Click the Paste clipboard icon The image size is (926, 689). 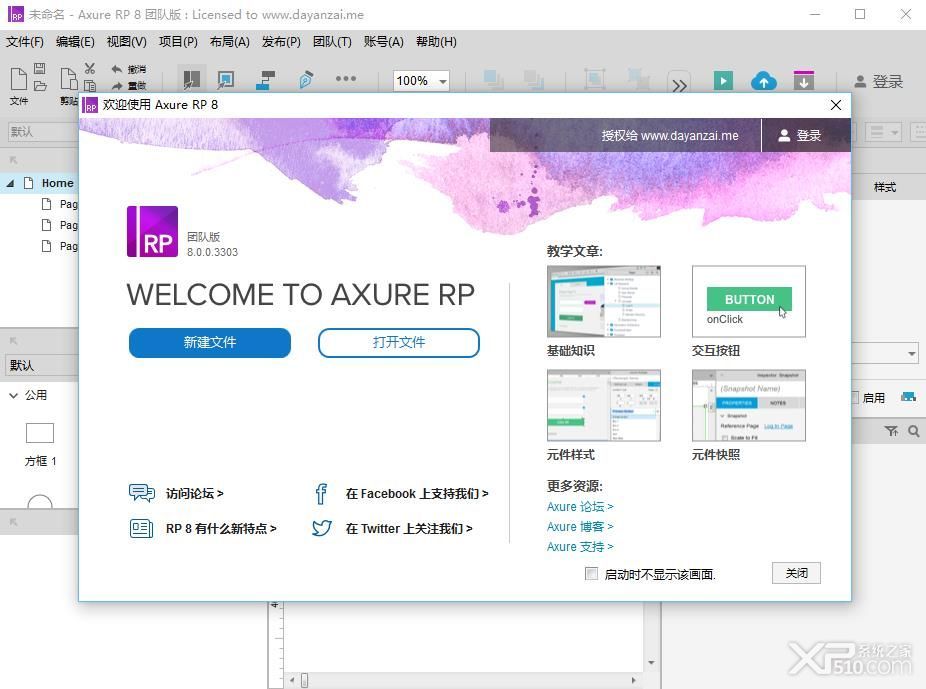69,79
